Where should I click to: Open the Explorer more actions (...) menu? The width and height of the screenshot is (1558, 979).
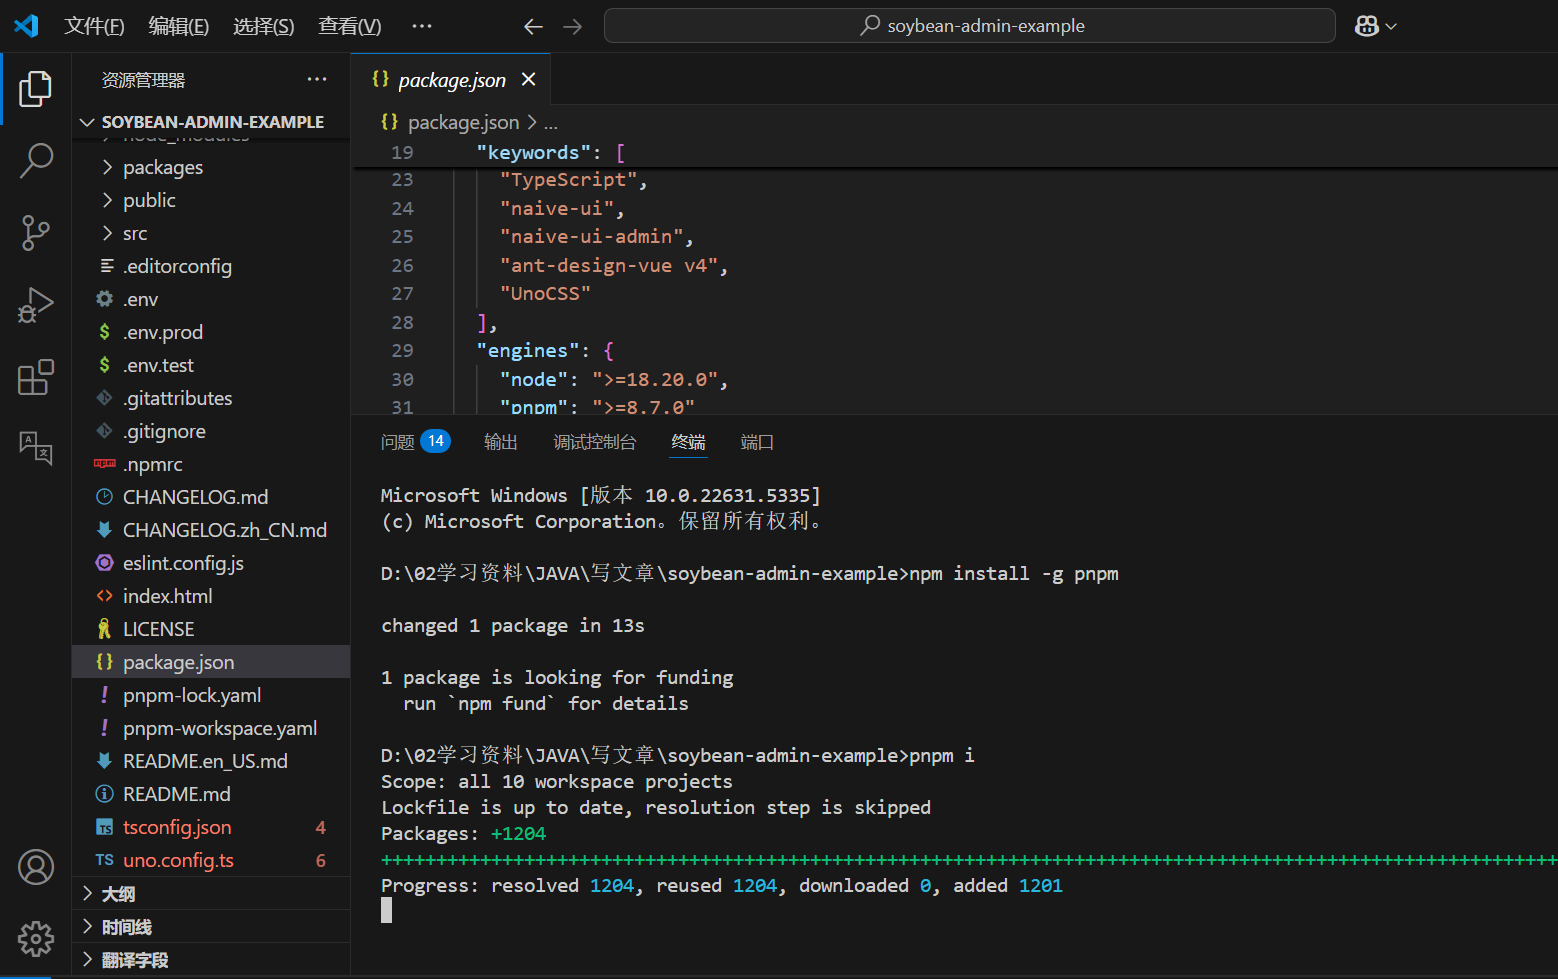tap(317, 79)
